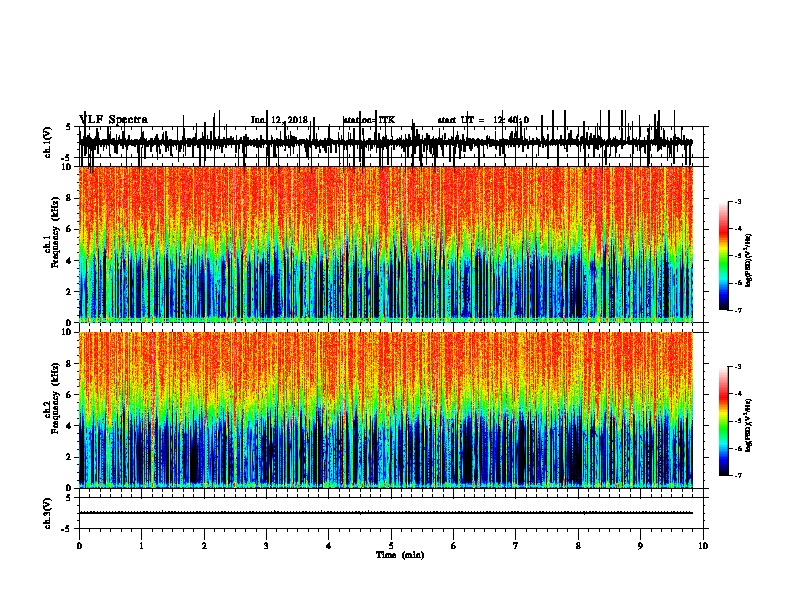Click time-axis tick label "1"
The height and width of the screenshot is (612, 792).
[141, 546]
